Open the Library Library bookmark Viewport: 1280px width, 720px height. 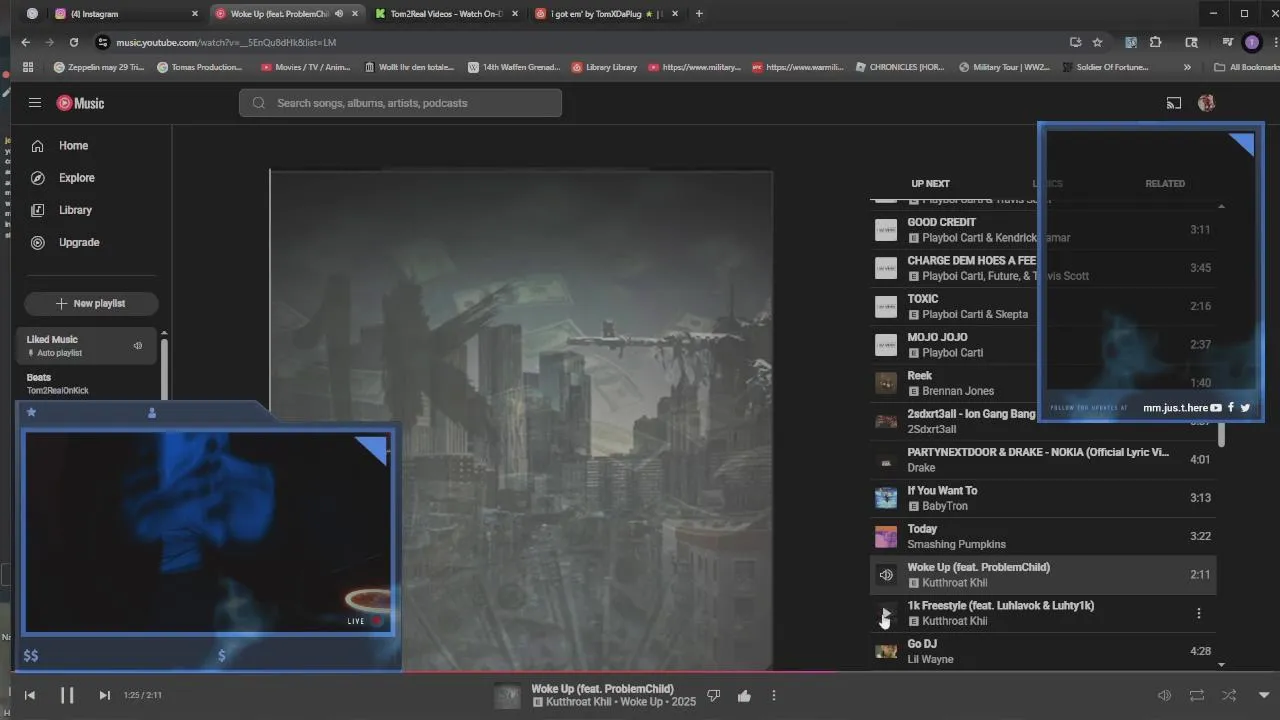tap(604, 67)
